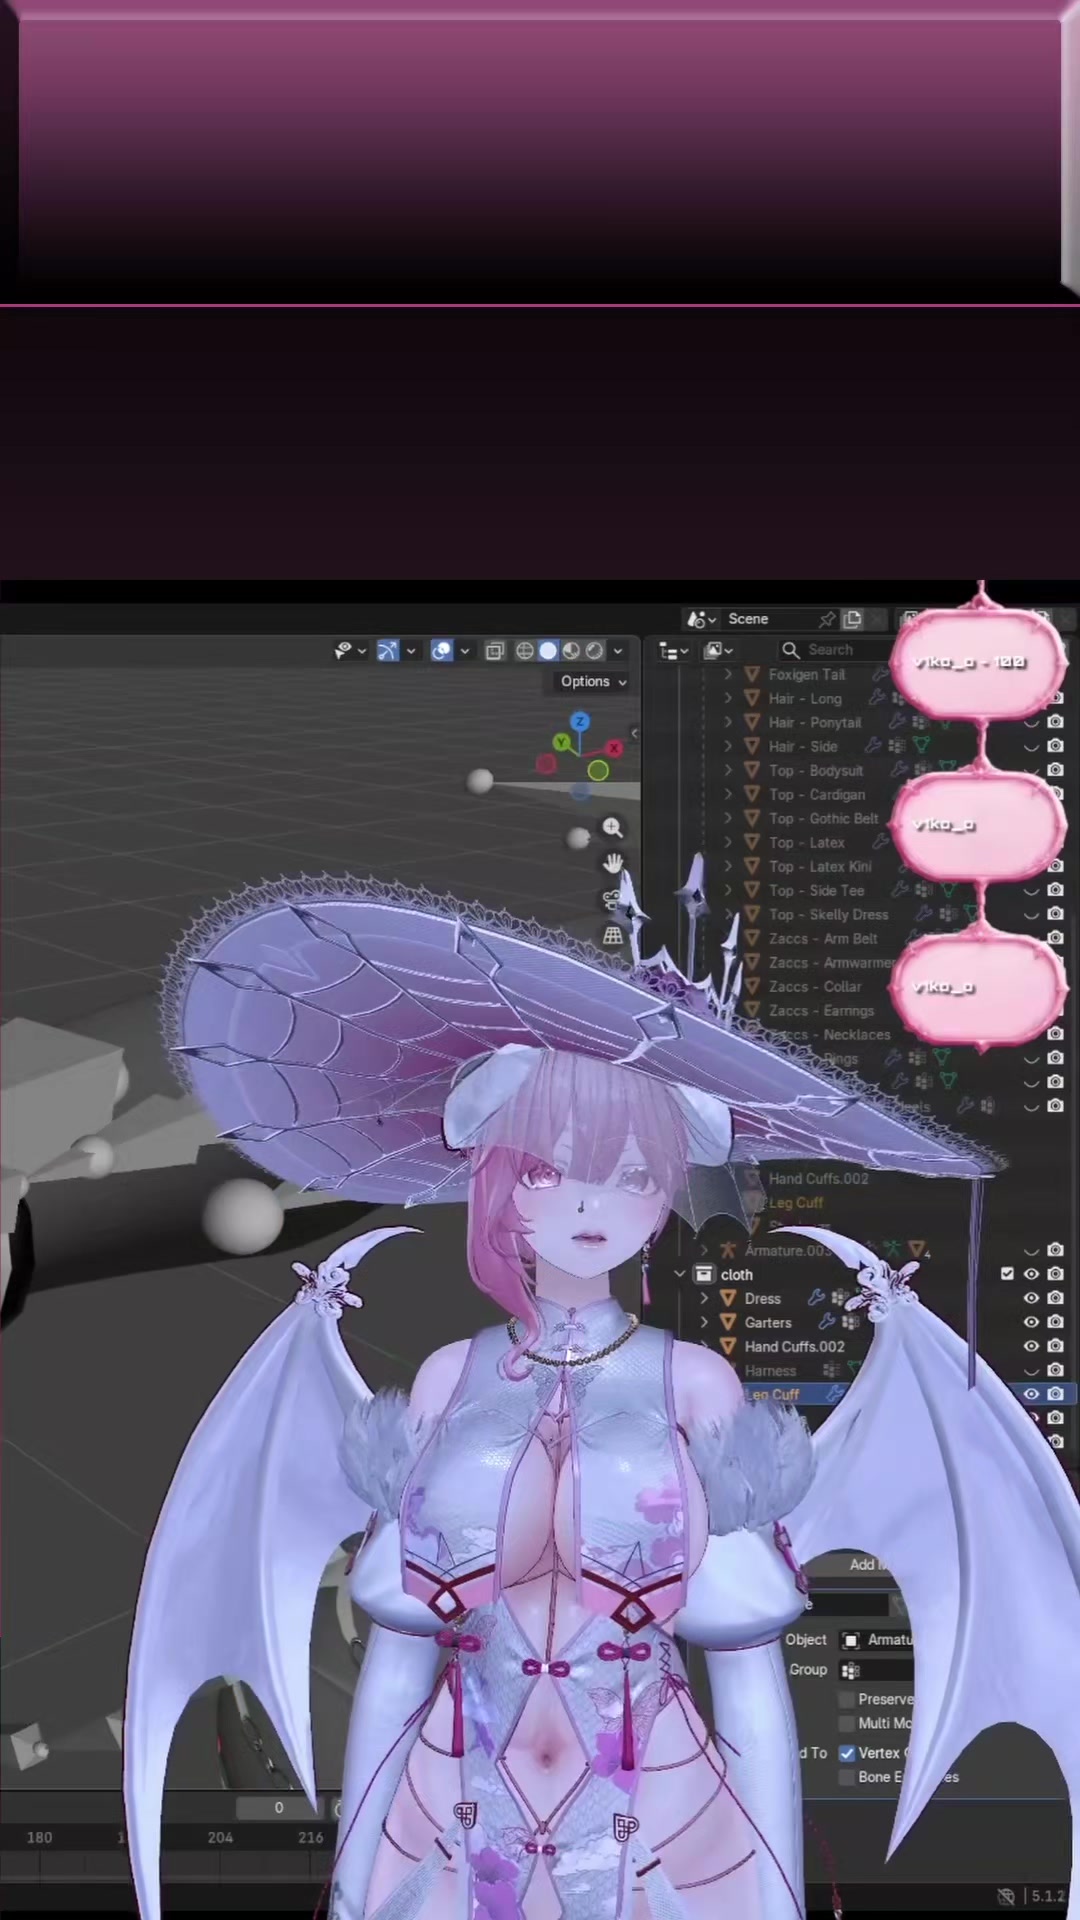
Task: Open the overlays settings dropdown arrow
Action: click(x=464, y=651)
